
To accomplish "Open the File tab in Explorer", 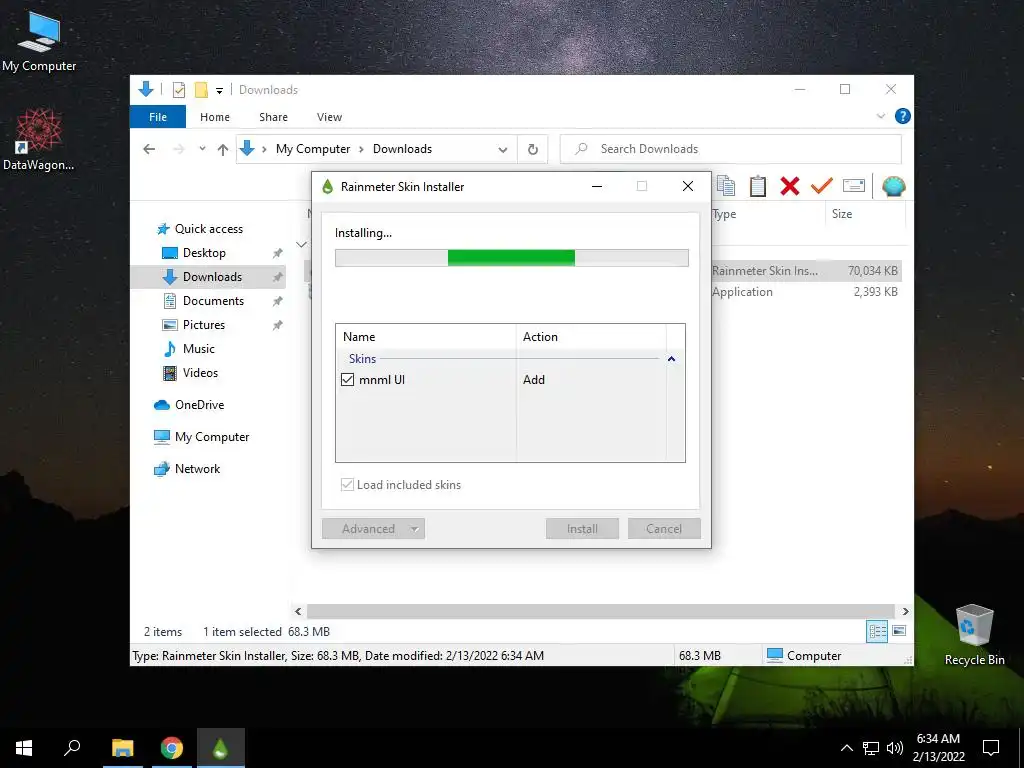I will click(x=158, y=117).
